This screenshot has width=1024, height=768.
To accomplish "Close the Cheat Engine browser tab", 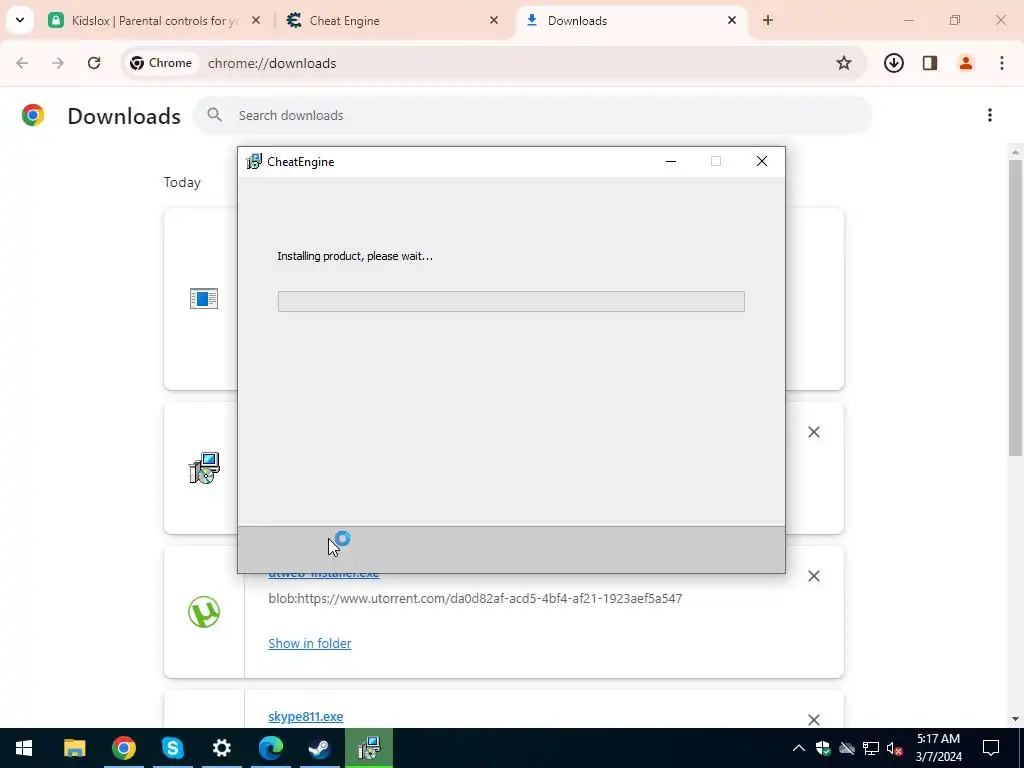I will click(x=494, y=20).
